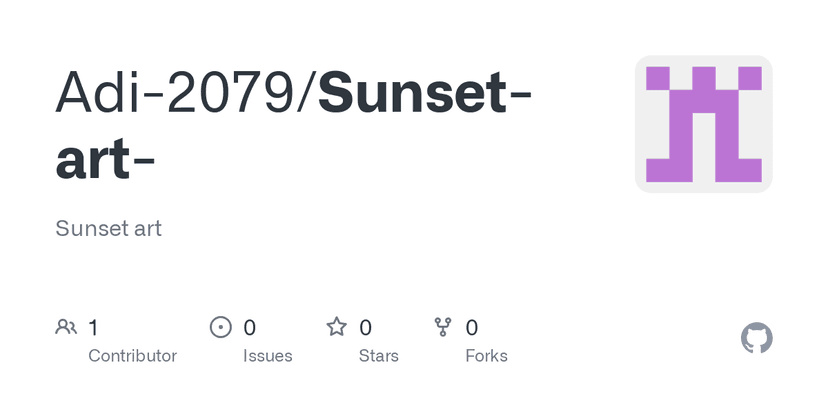Open the purple identicon avatar image
Screen dimensions: 828x414
(703, 124)
